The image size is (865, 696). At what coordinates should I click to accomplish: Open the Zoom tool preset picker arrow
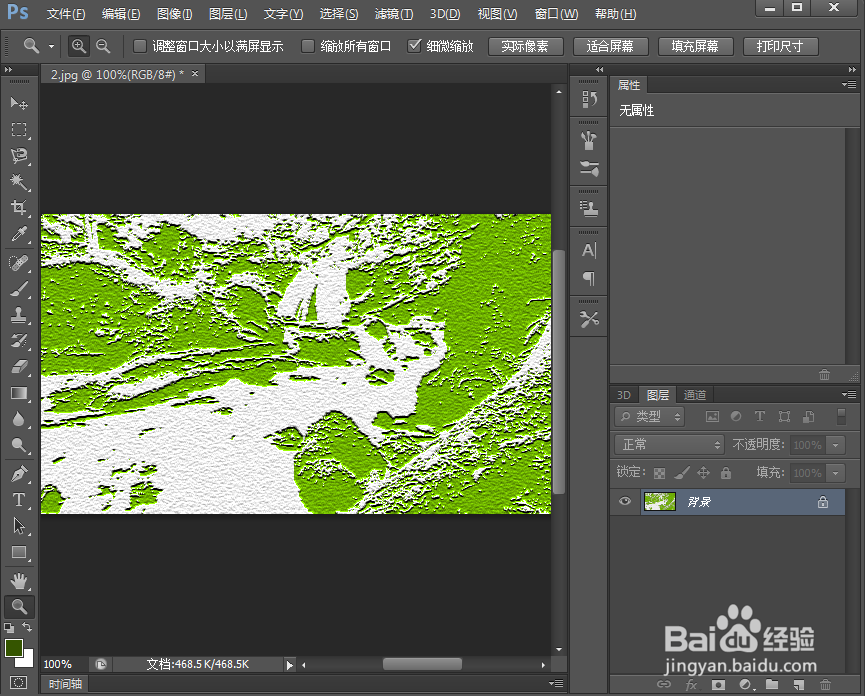51,46
